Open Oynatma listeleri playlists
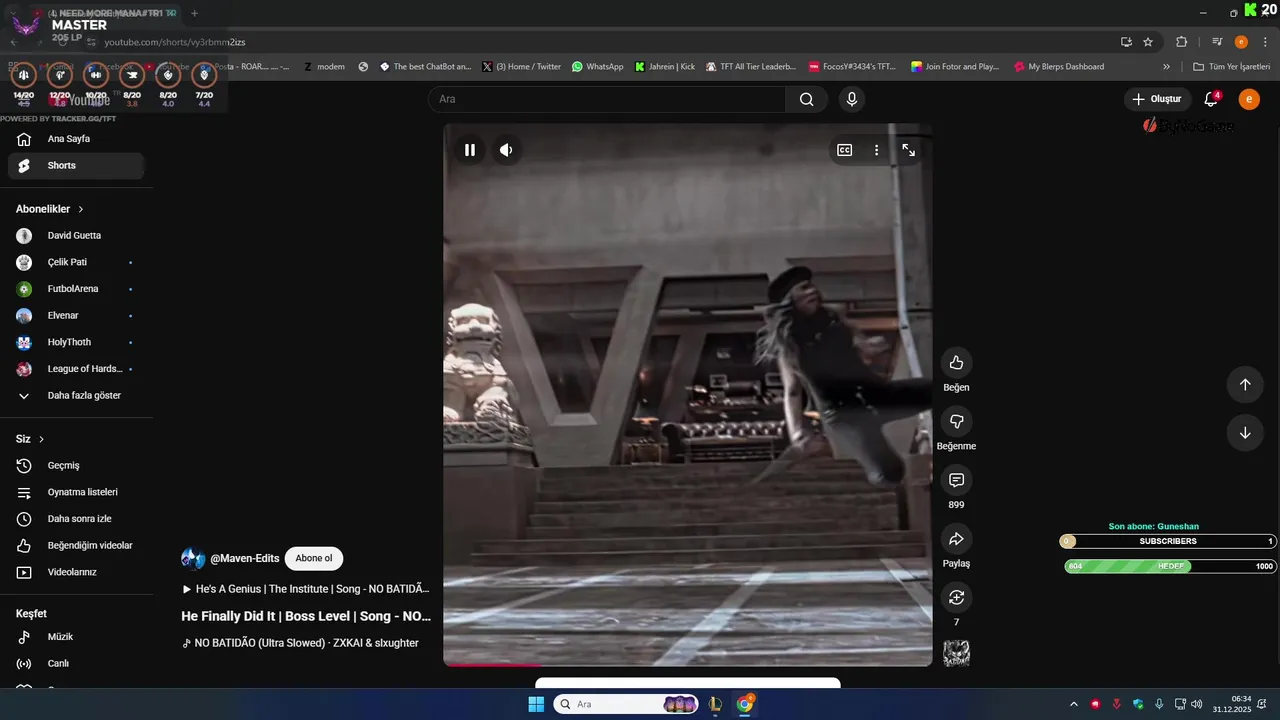1280x720 pixels. tap(76, 492)
